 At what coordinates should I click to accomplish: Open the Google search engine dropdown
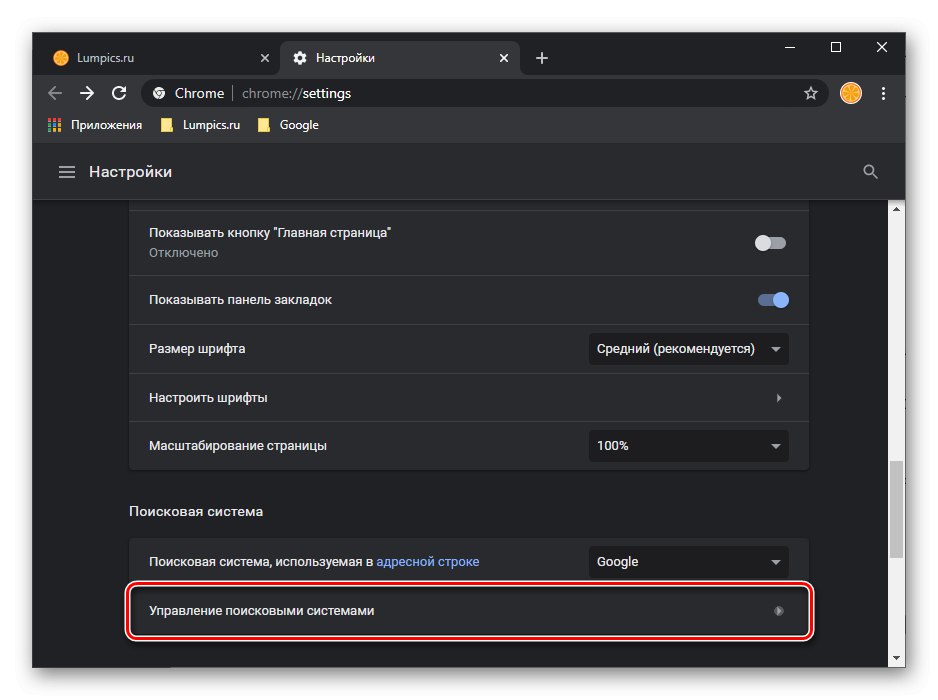(x=688, y=561)
